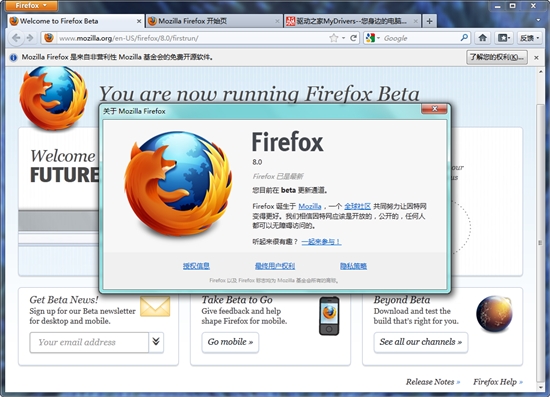Open the 反馈 feedback dropdown button
The height and width of the screenshot is (397, 550).
(529, 38)
